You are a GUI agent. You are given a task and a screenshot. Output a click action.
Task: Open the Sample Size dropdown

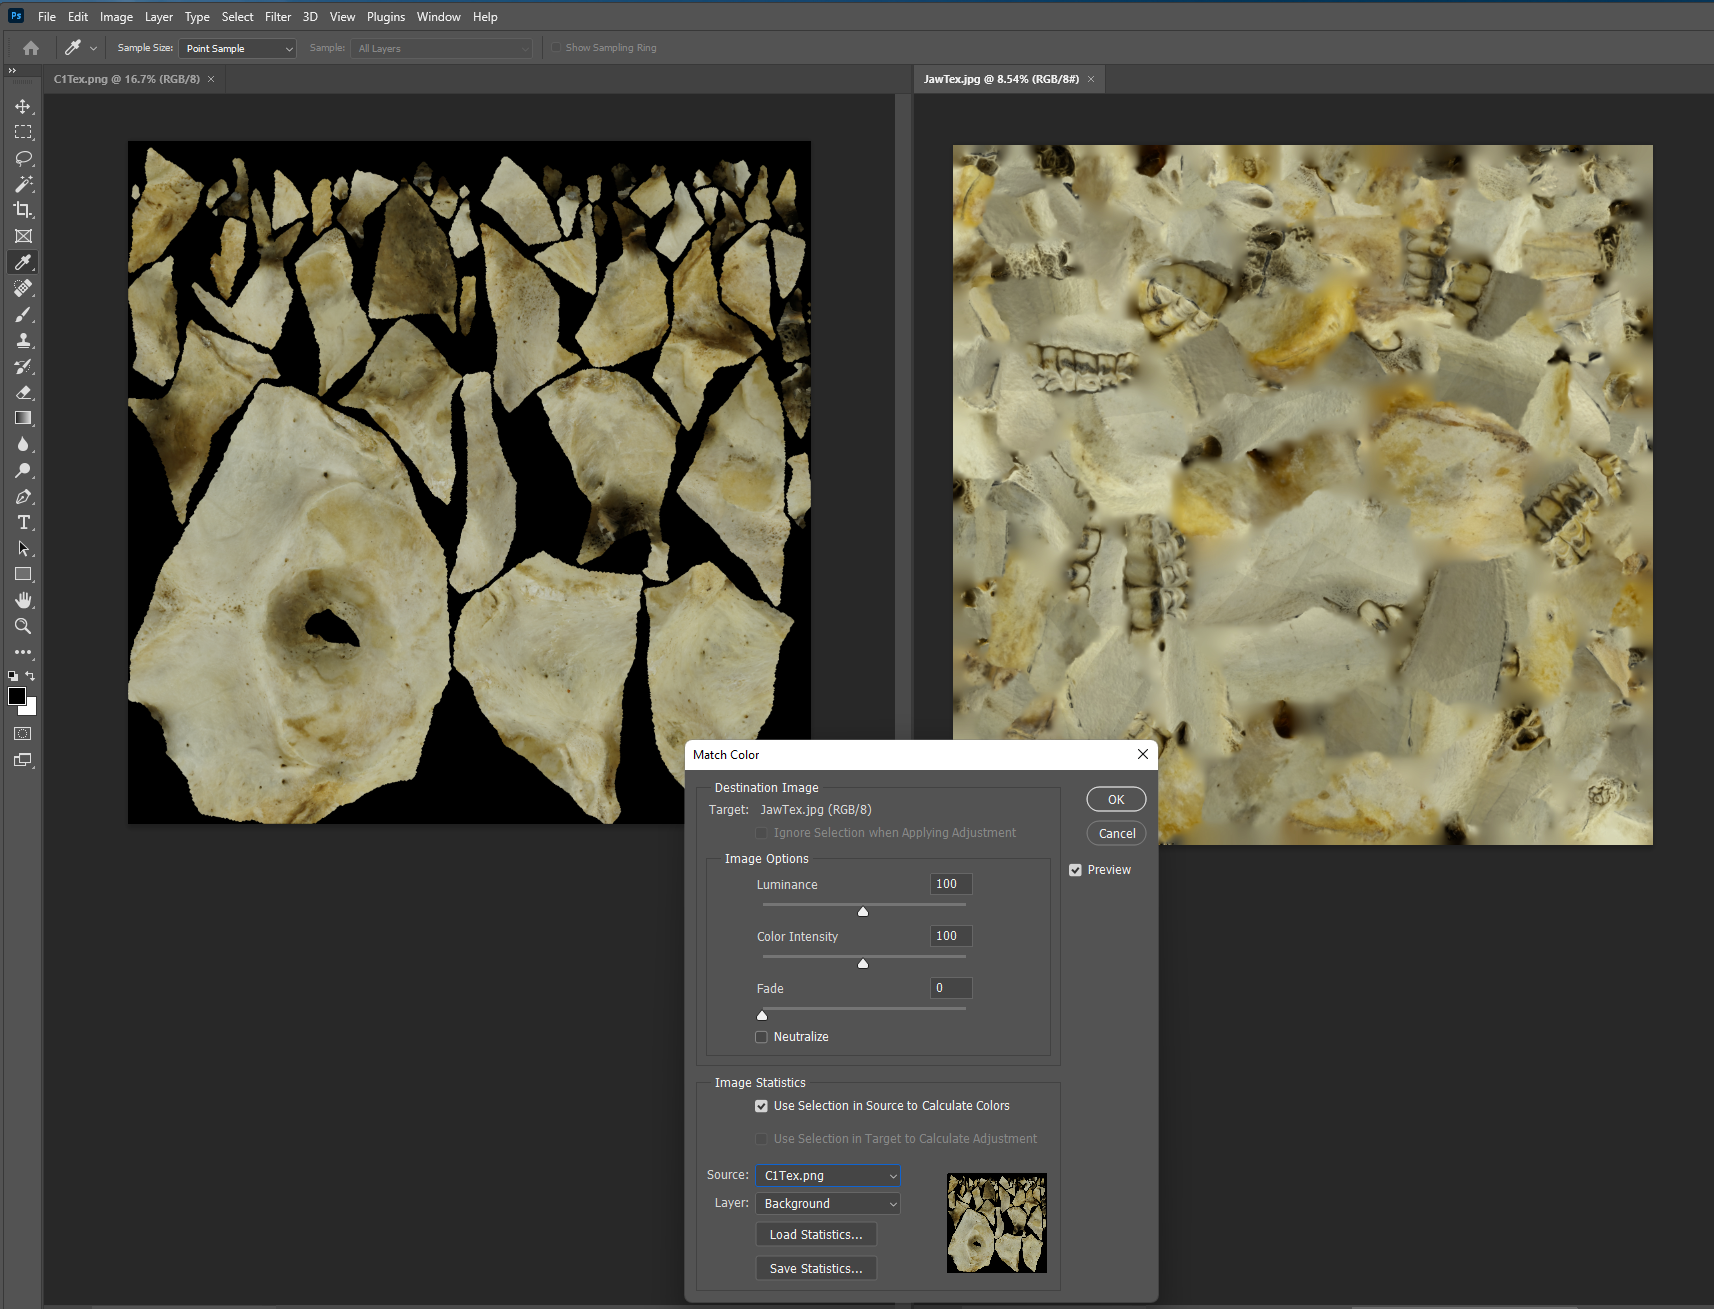pyautogui.click(x=238, y=48)
